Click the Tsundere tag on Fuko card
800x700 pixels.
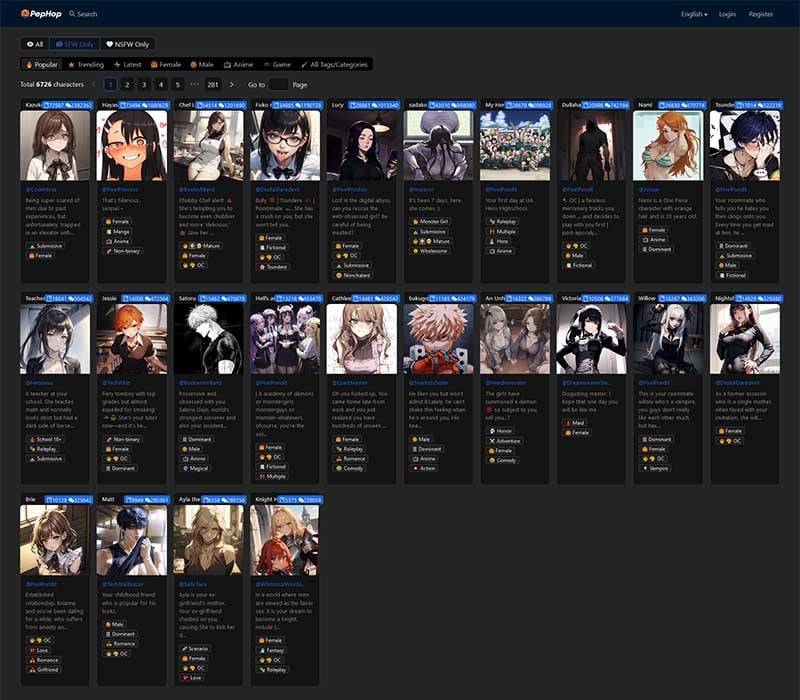273,267
